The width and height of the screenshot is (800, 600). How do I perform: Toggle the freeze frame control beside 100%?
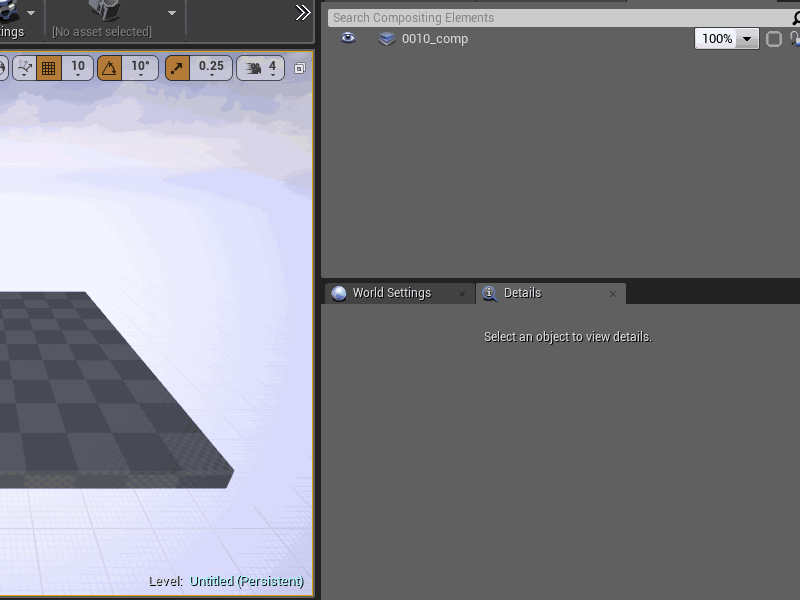point(772,39)
